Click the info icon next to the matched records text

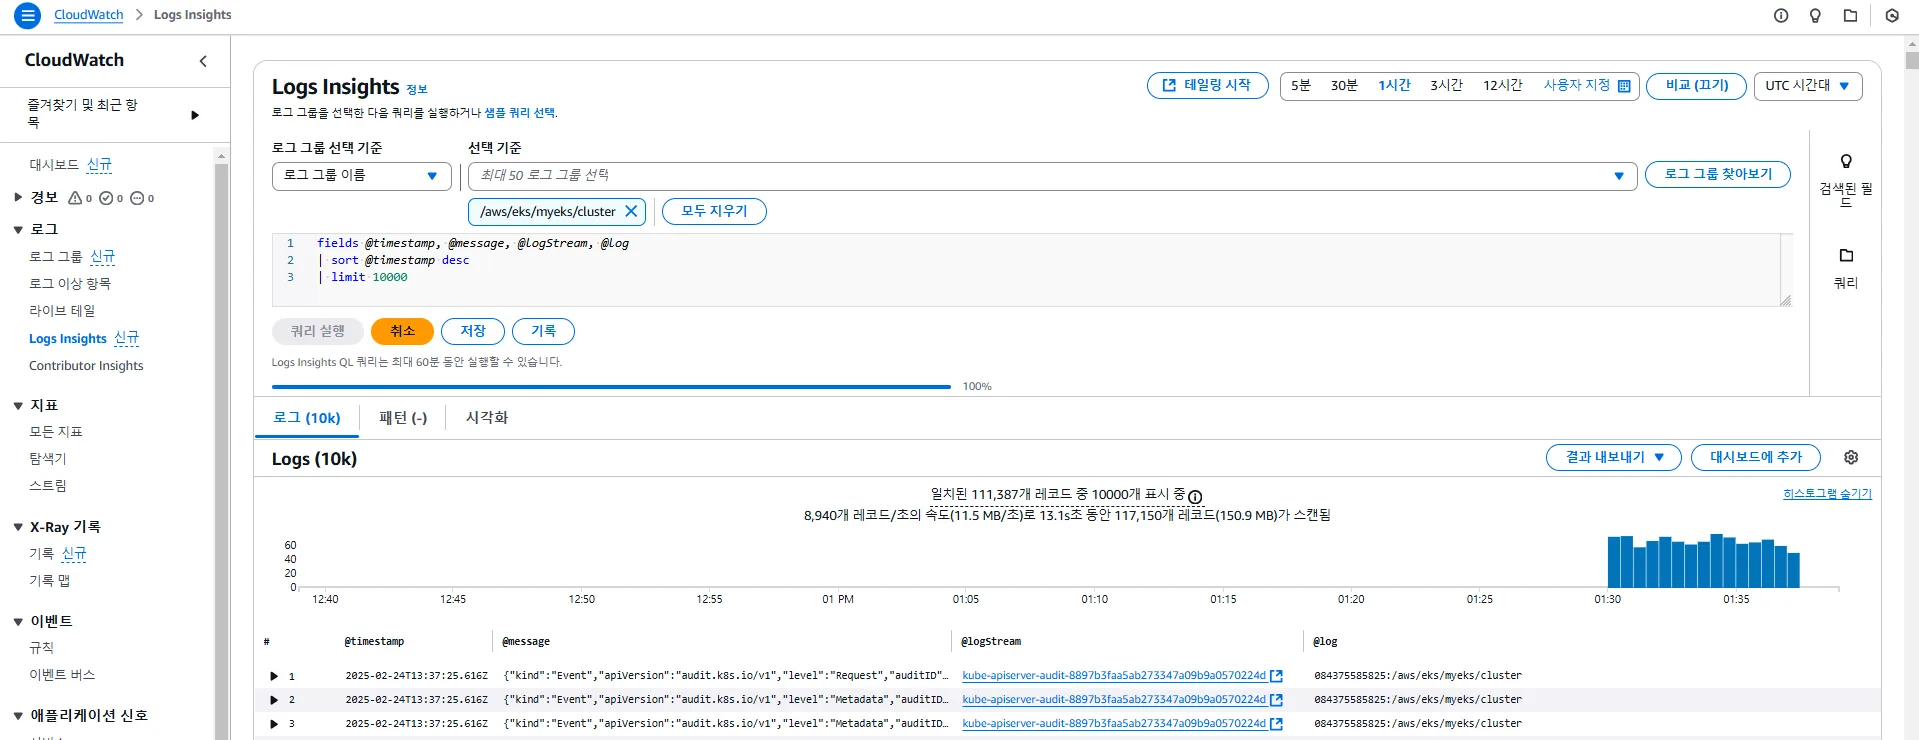(x=1195, y=497)
